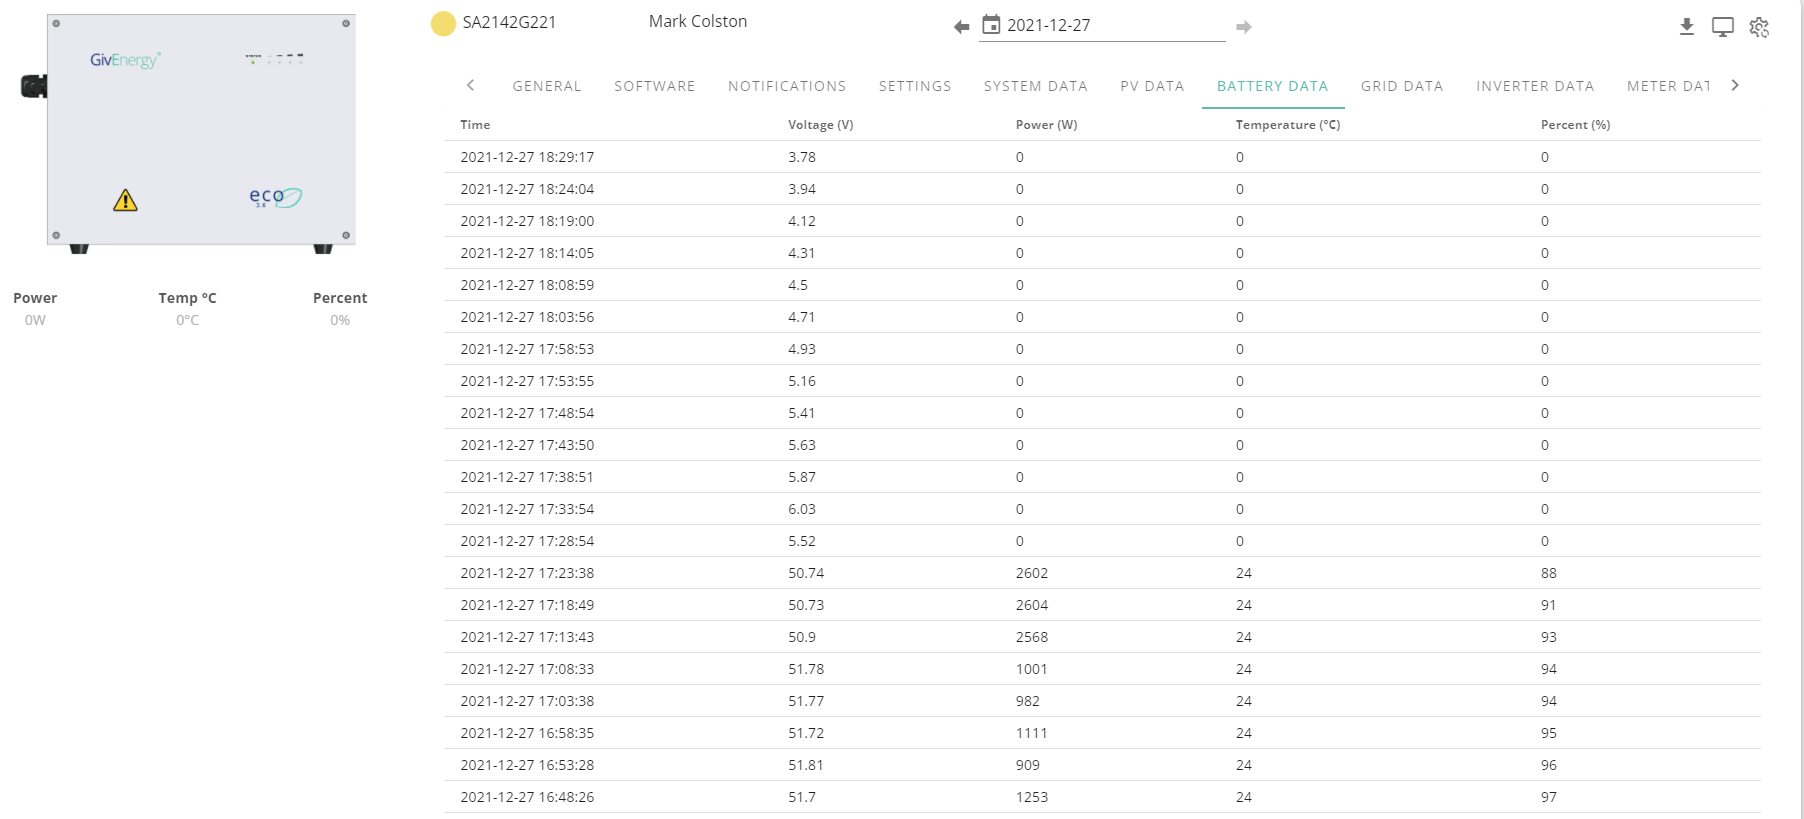
Task: Switch to the PV DATA tab
Action: 1152,86
